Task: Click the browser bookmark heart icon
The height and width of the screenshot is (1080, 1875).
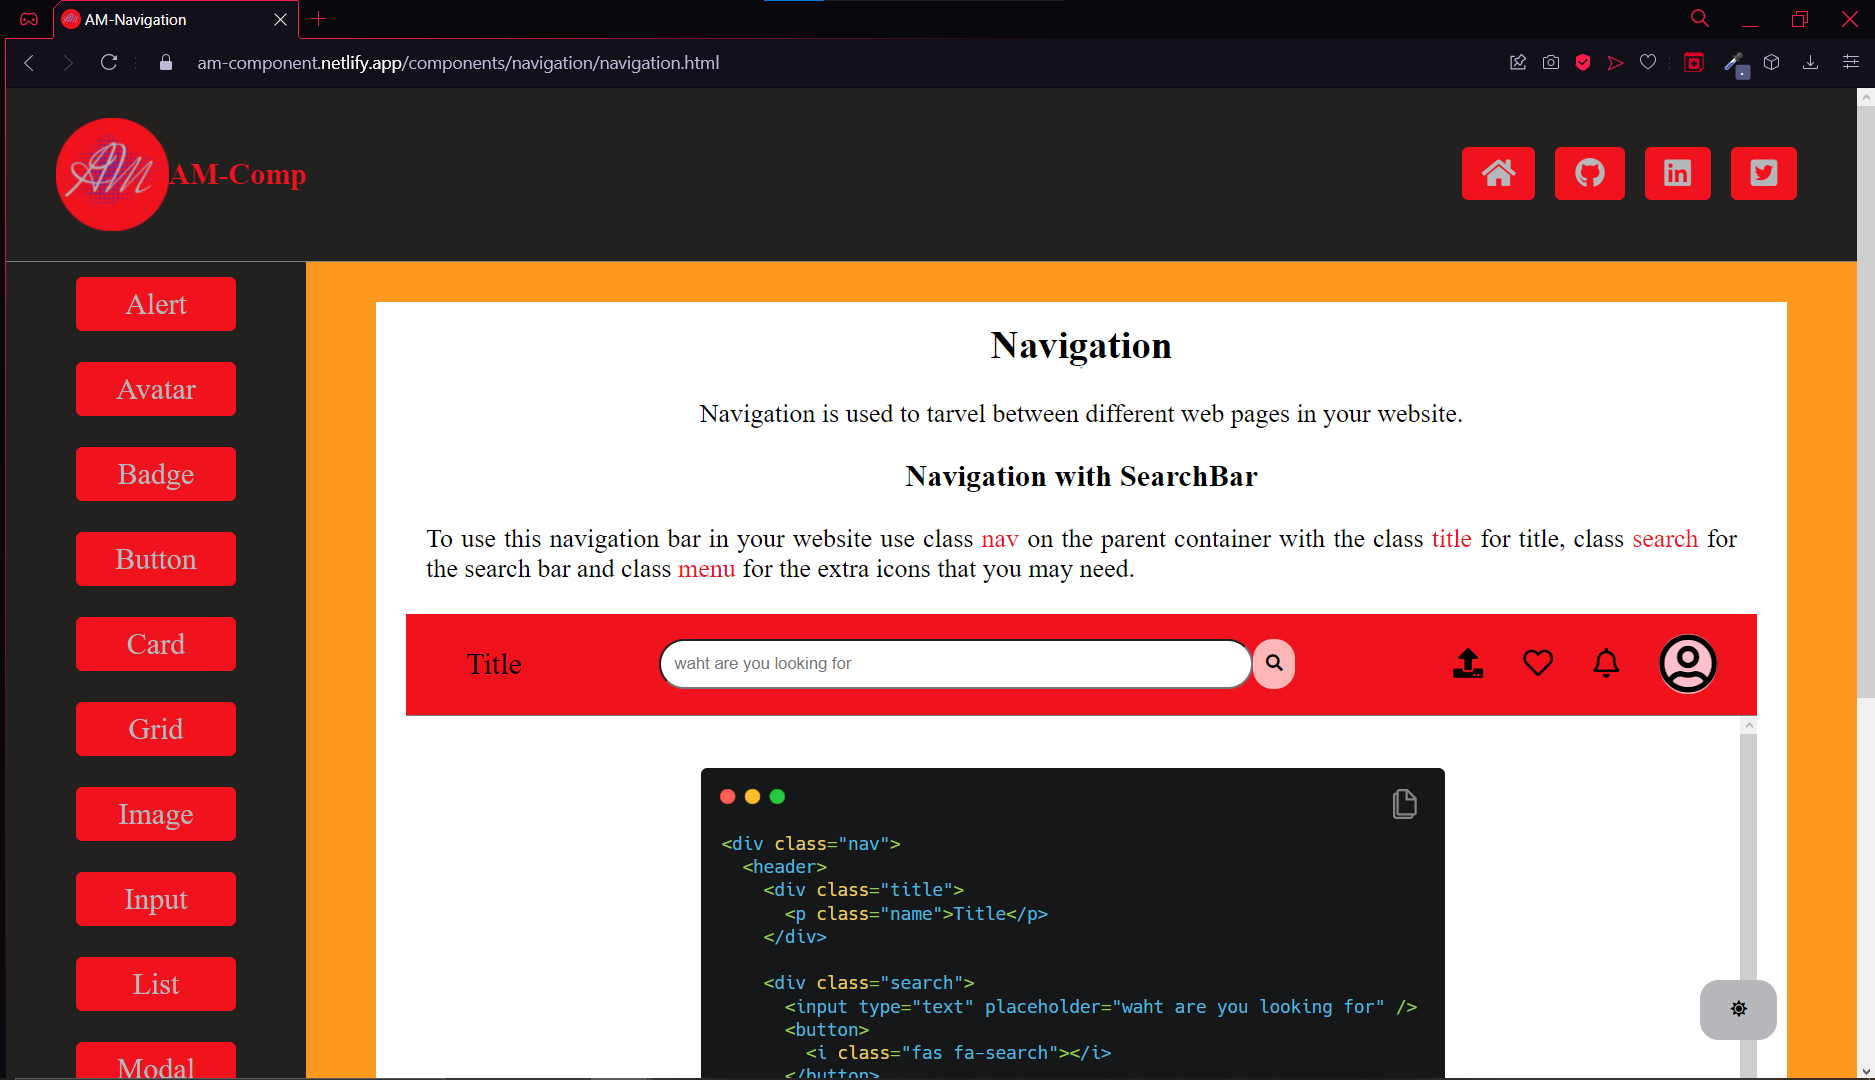Action: (x=1648, y=62)
